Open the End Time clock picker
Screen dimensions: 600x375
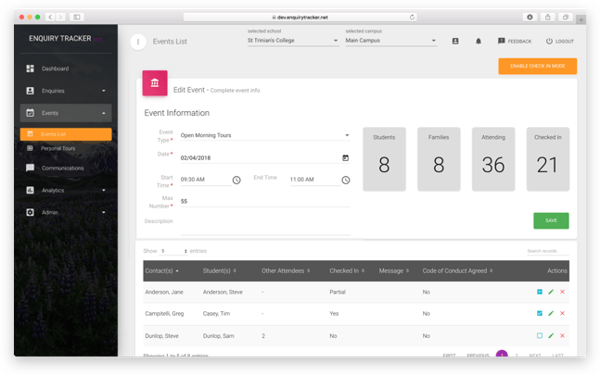point(346,180)
